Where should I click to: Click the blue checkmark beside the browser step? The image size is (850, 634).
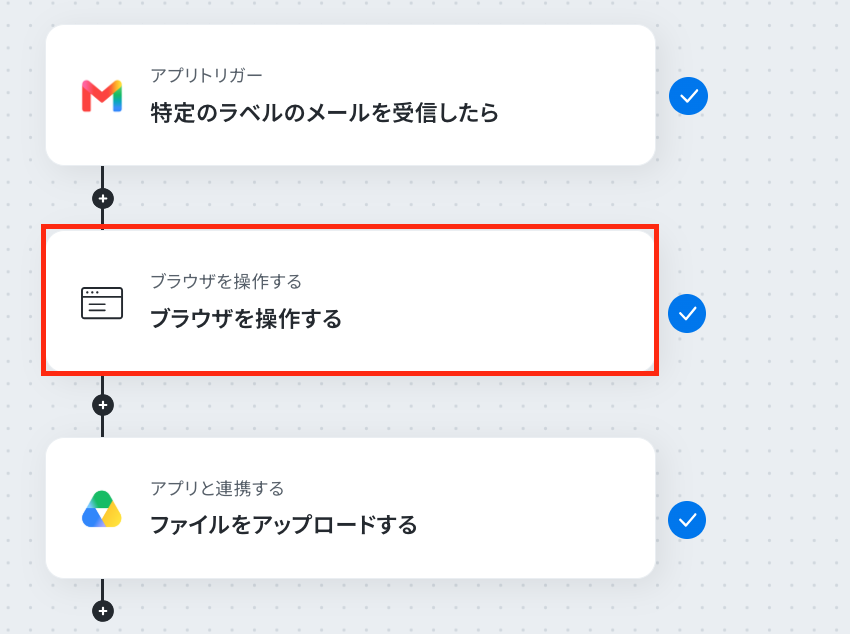click(687, 313)
